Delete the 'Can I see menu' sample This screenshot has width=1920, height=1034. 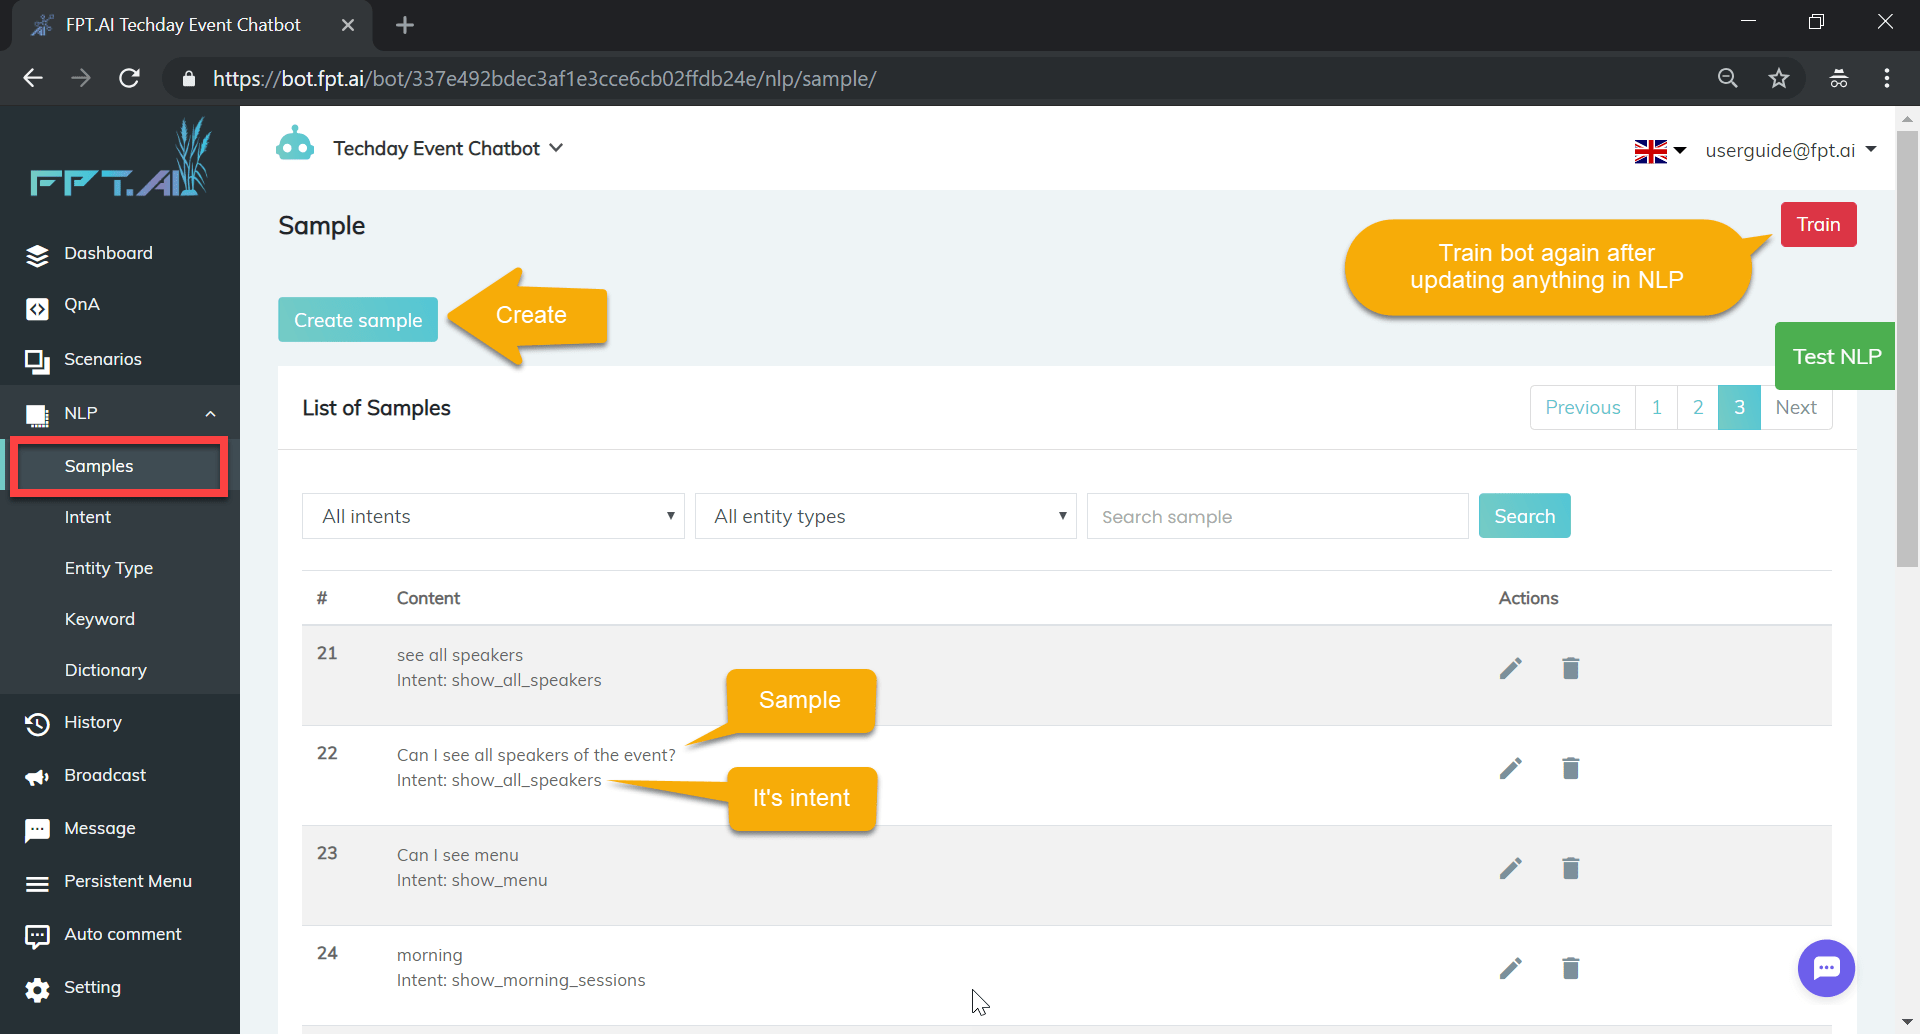[1571, 868]
